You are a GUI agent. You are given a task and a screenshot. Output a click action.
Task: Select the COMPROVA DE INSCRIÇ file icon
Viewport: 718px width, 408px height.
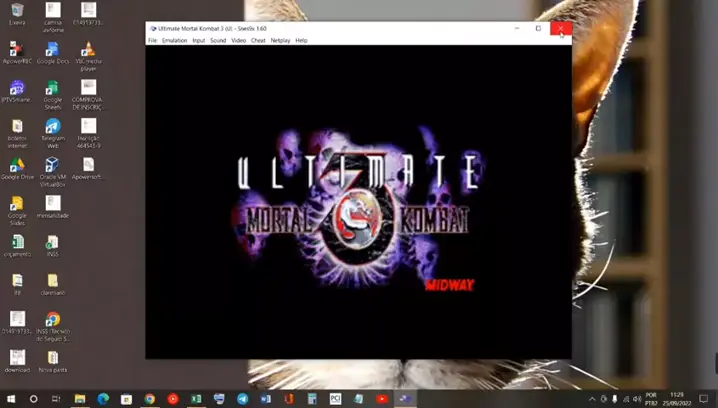88,94
